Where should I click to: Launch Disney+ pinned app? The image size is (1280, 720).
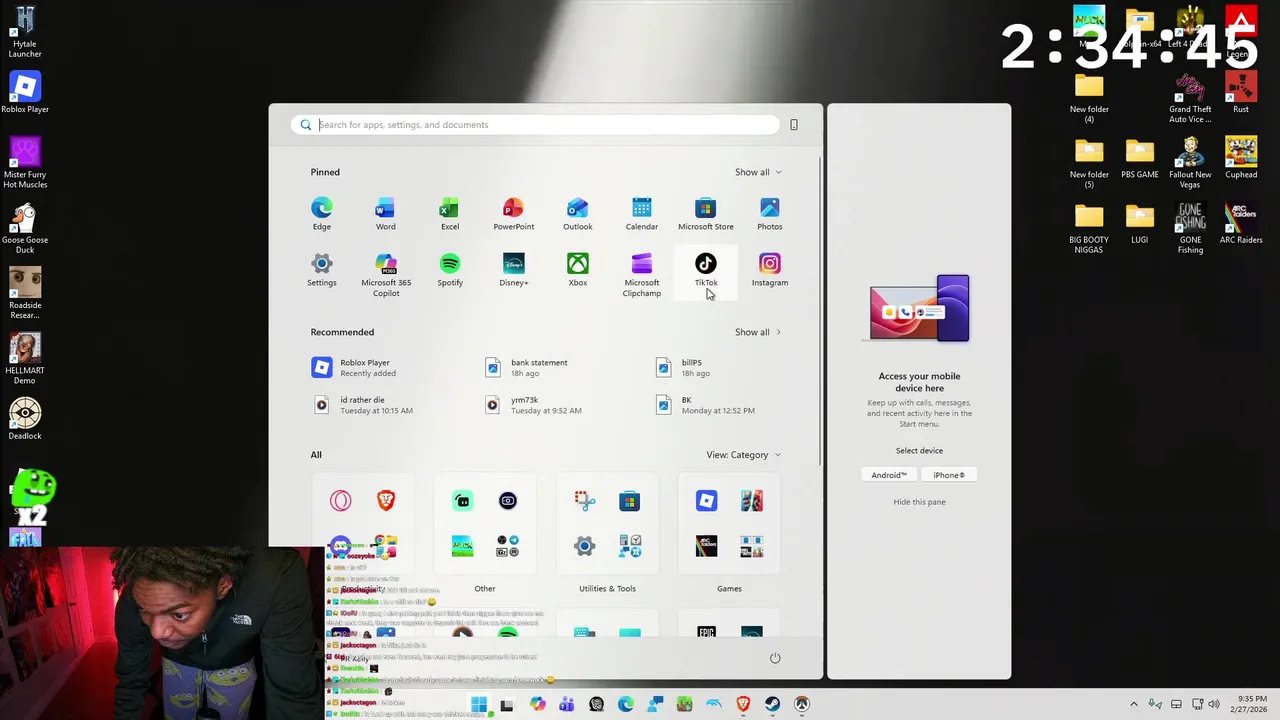[x=513, y=270]
